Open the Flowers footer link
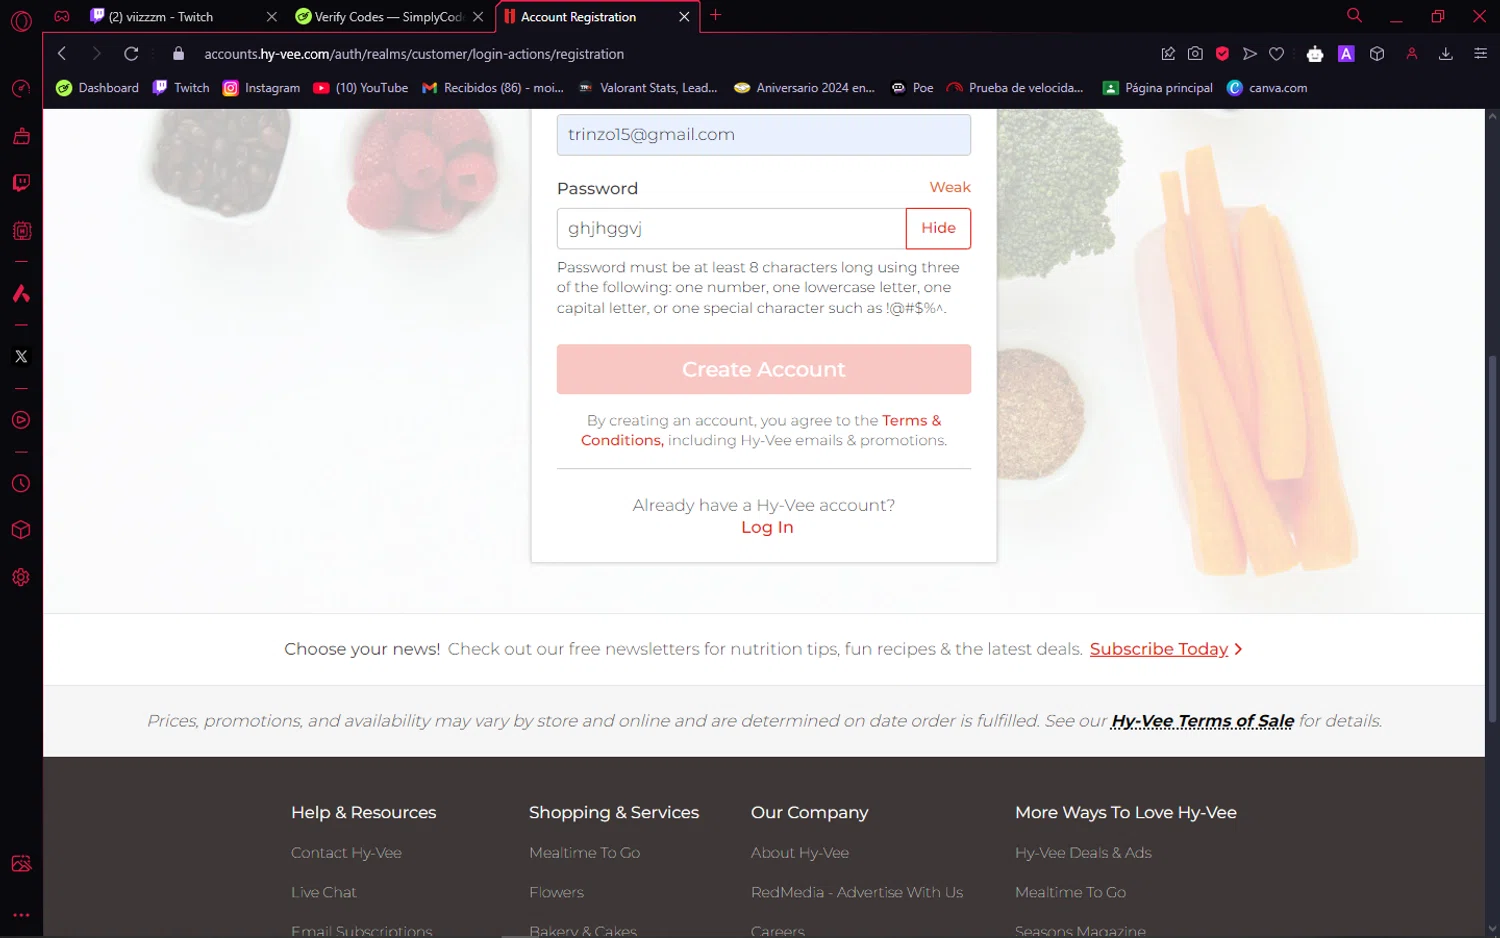Screen dimensions: 1500x938 556,892
